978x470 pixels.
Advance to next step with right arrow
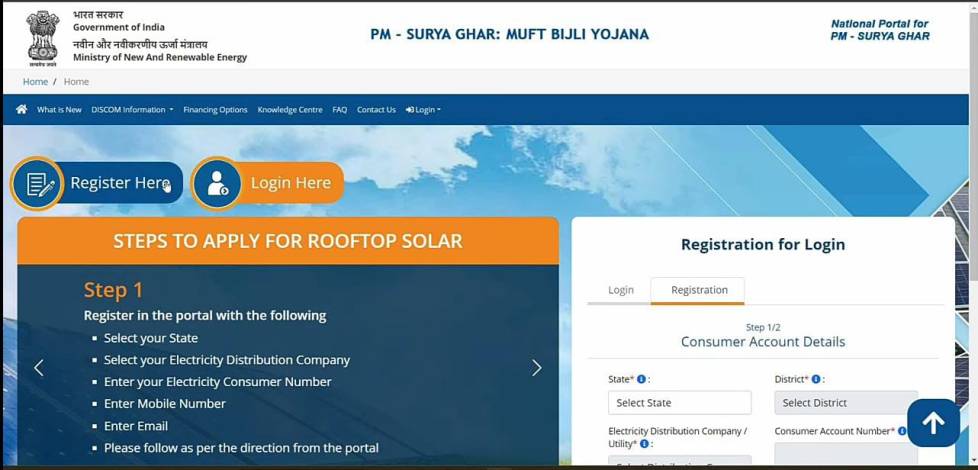pyautogui.click(x=536, y=368)
